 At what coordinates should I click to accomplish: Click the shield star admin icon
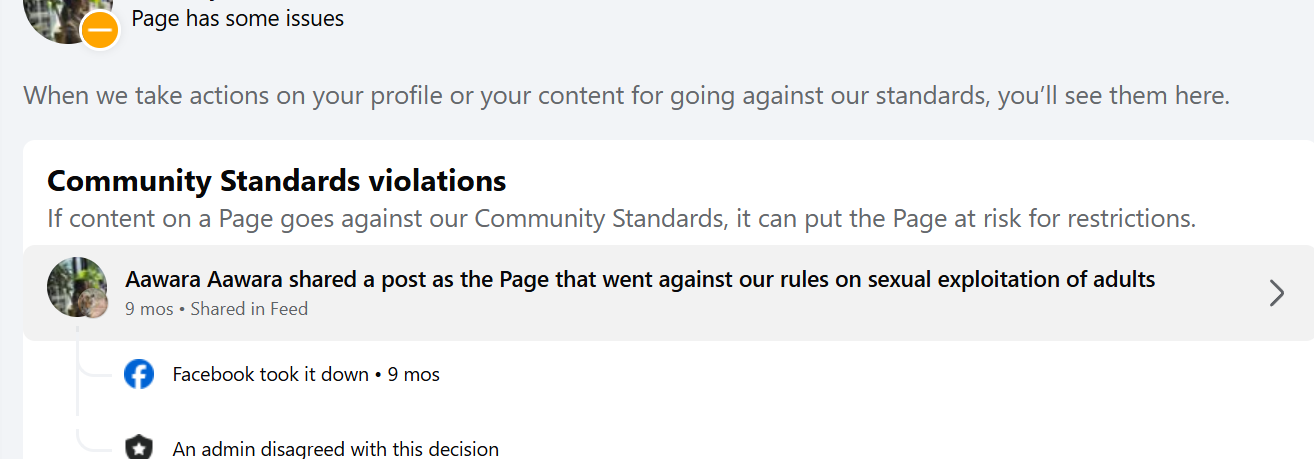(x=139, y=448)
